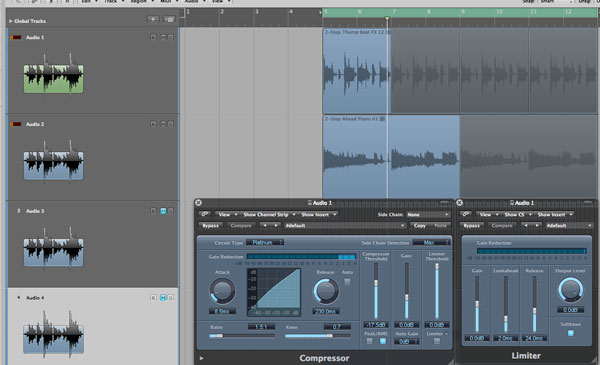
Task: Click the Audio 2 track waveform icon
Action: coord(53,162)
